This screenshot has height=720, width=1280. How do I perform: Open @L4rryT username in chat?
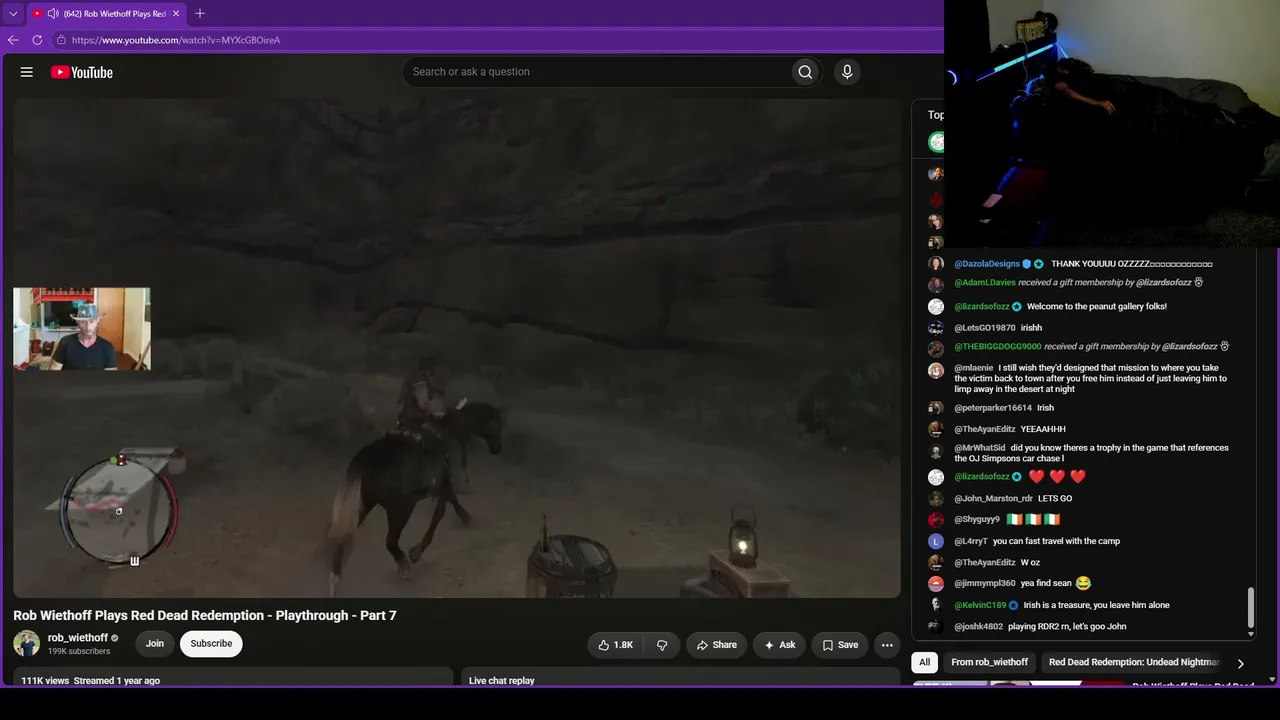coord(971,541)
